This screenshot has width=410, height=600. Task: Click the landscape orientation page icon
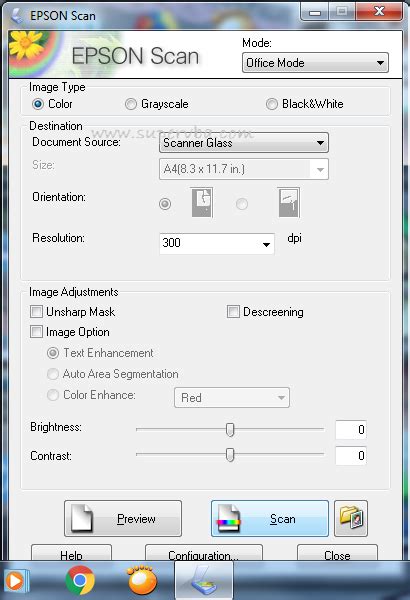288,202
